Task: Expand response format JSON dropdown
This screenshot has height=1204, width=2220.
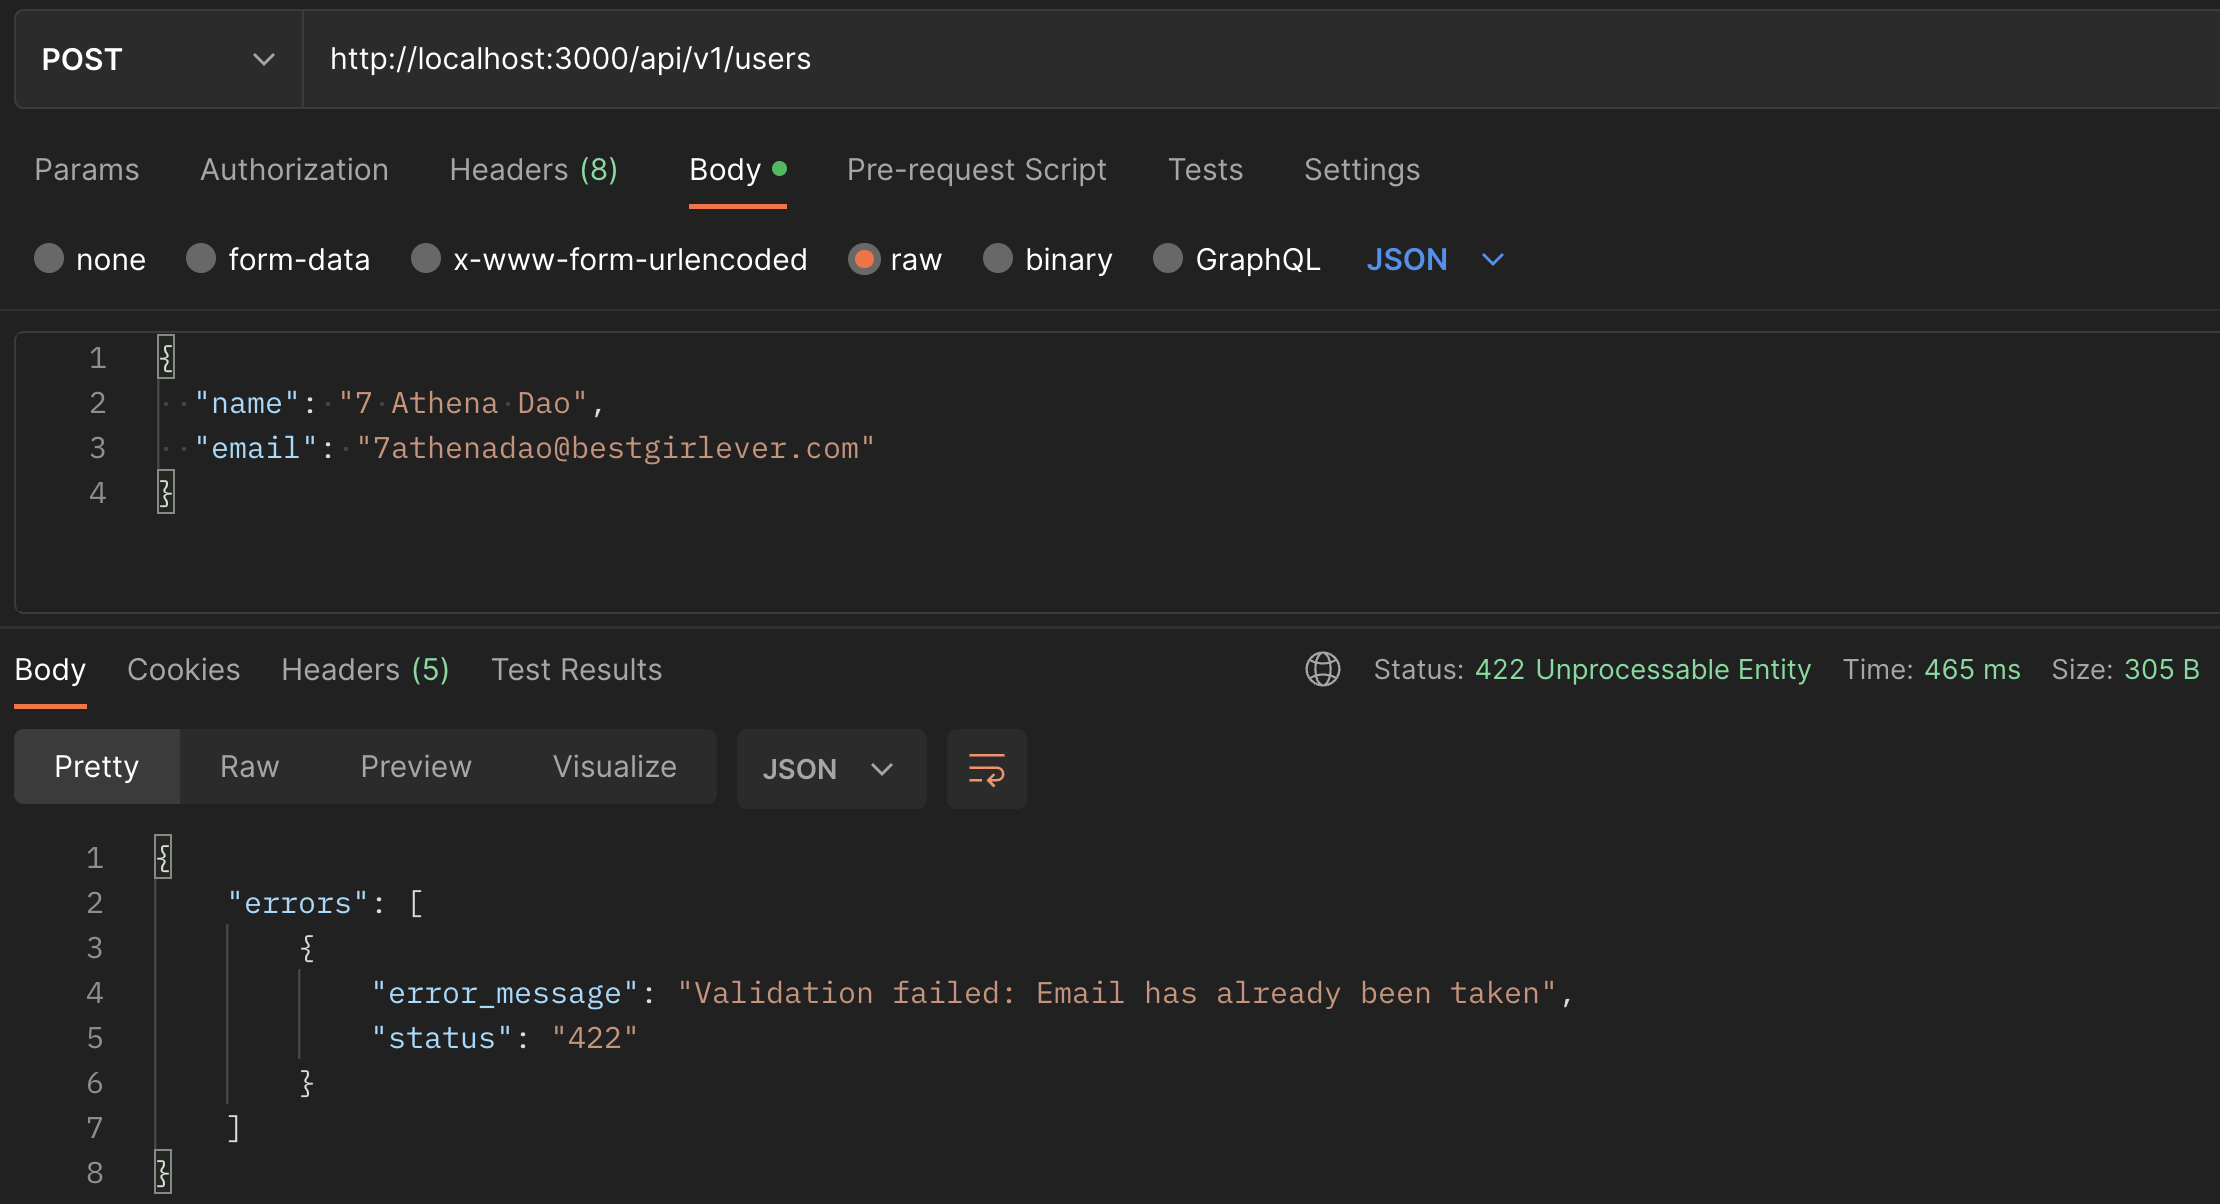Action: coord(830,769)
